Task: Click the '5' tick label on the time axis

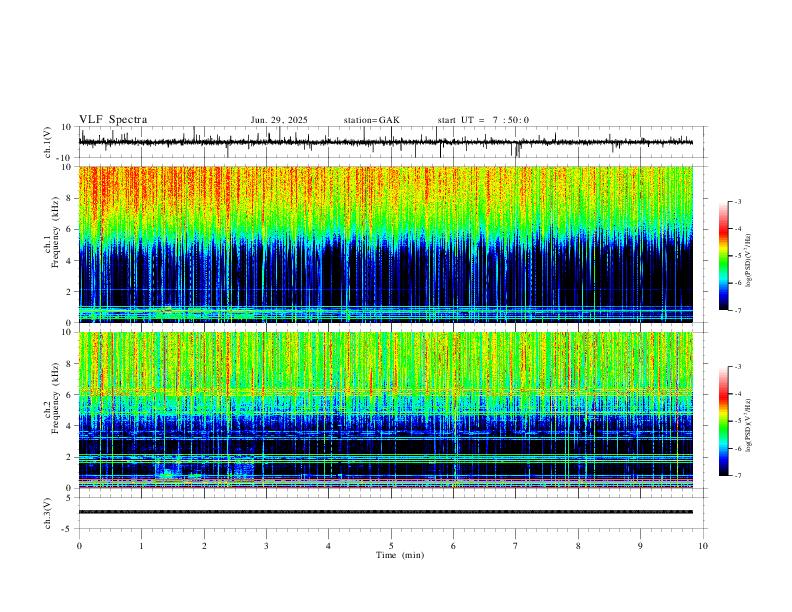Action: pos(391,546)
